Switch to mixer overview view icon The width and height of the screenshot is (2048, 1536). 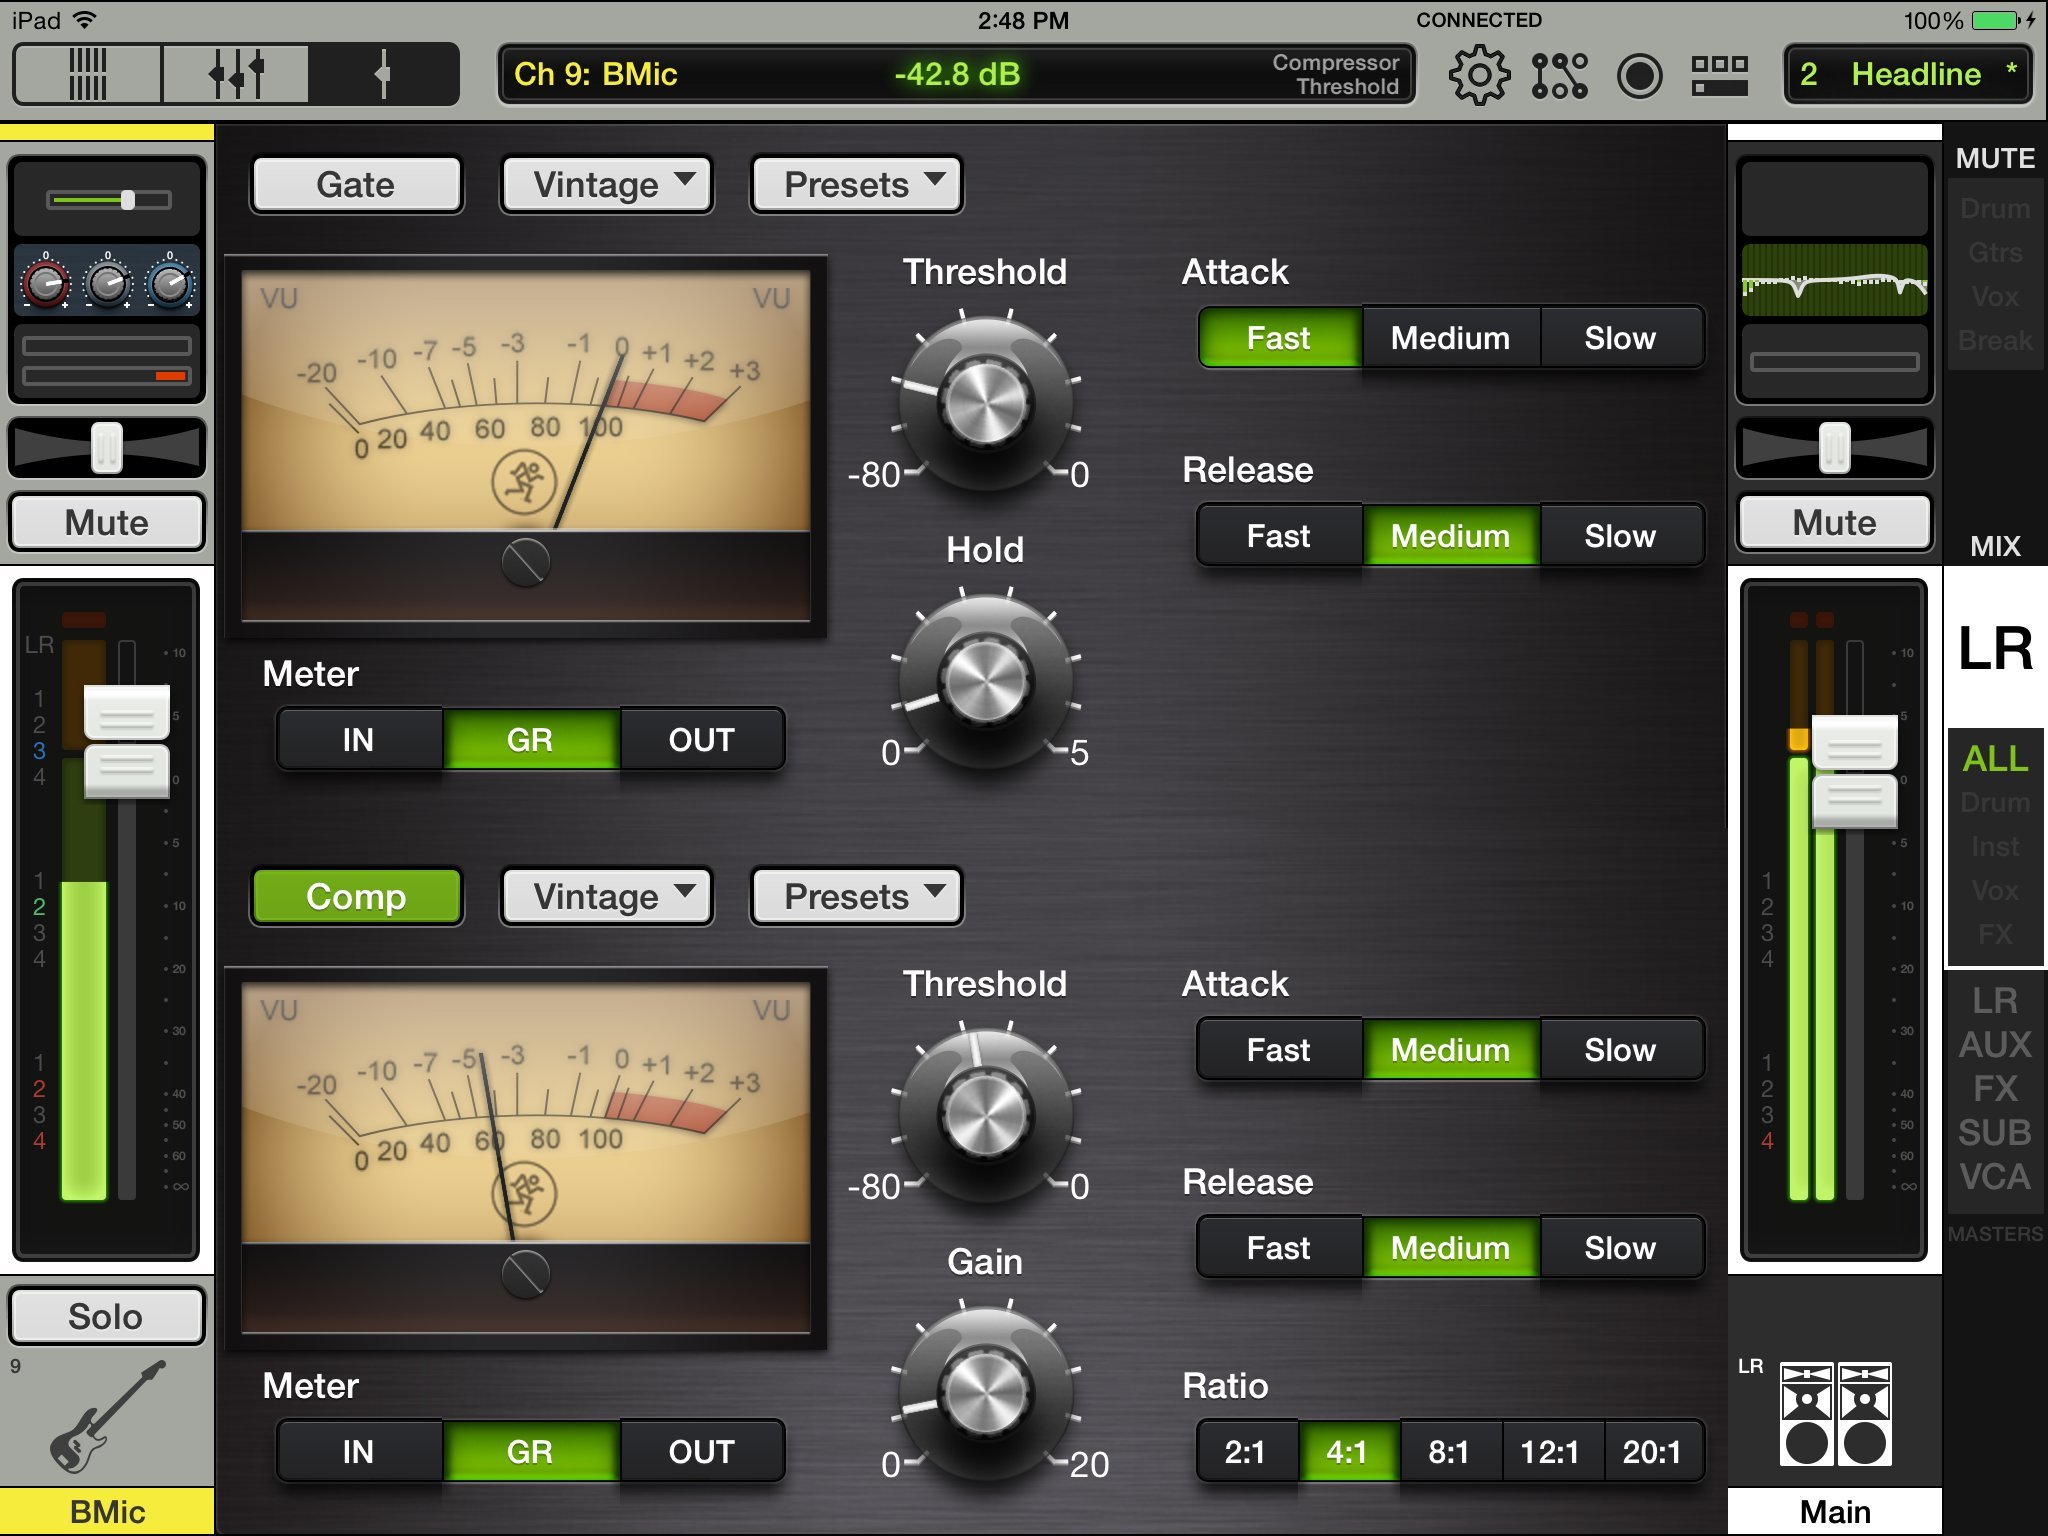(88, 73)
